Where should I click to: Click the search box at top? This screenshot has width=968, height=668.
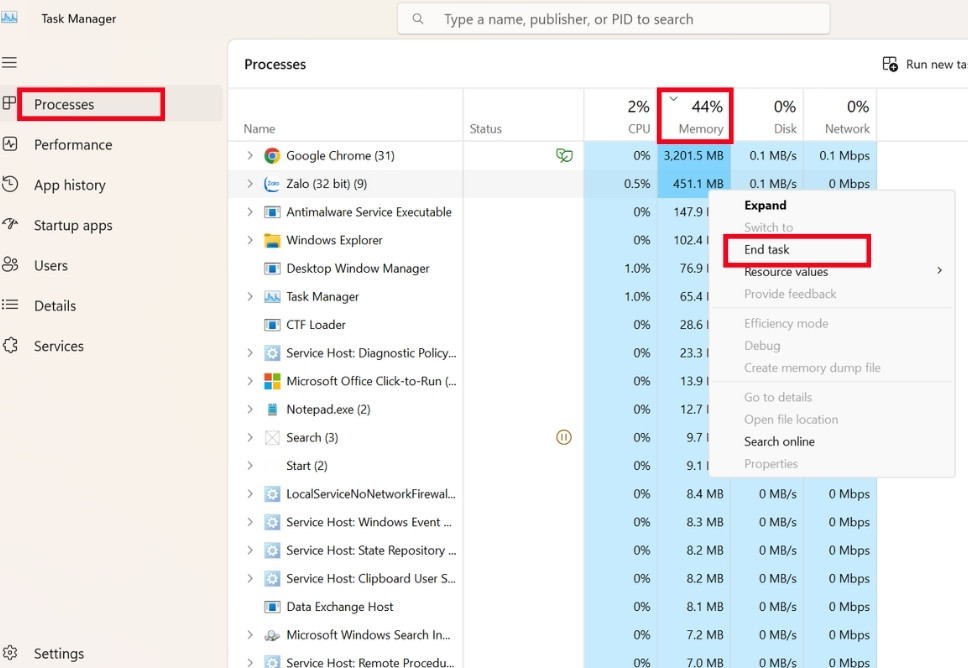tap(613, 19)
